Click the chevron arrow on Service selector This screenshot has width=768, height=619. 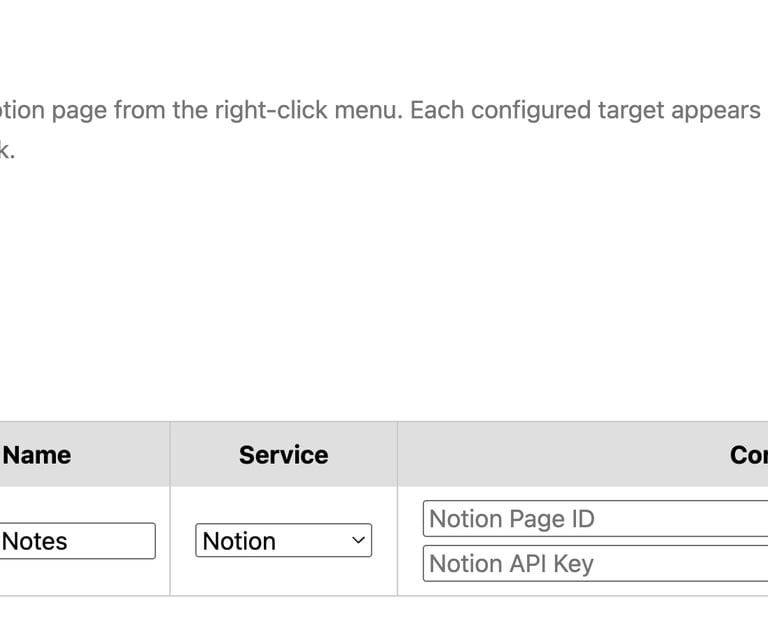click(359, 541)
